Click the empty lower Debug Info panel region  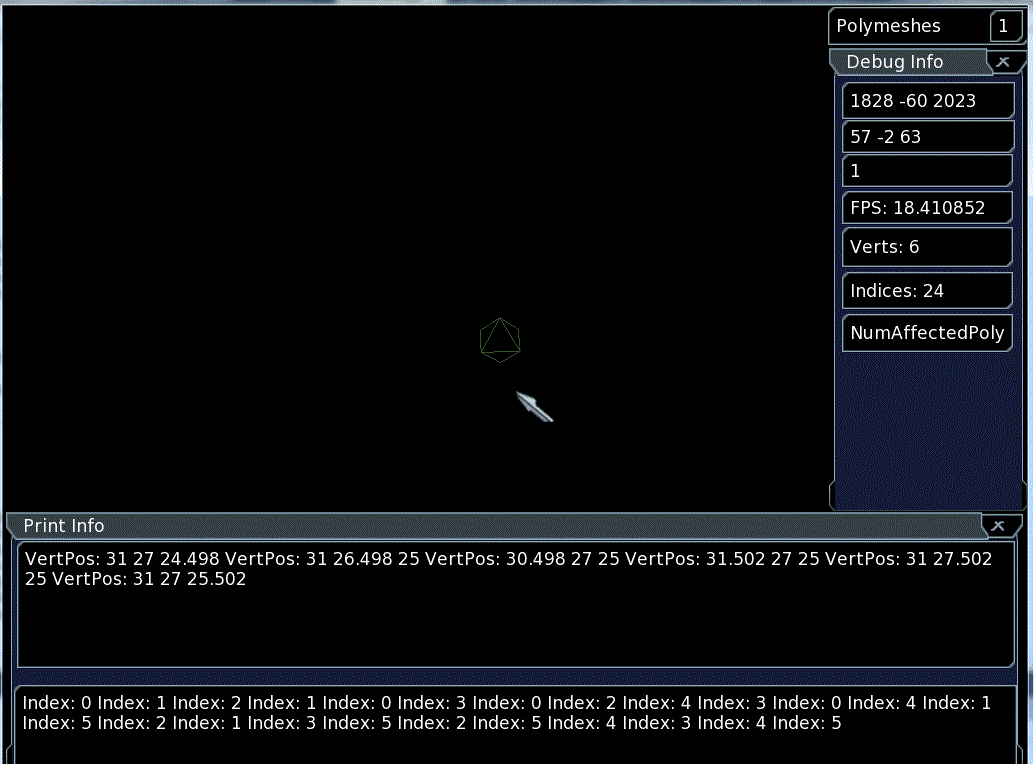tap(927, 430)
